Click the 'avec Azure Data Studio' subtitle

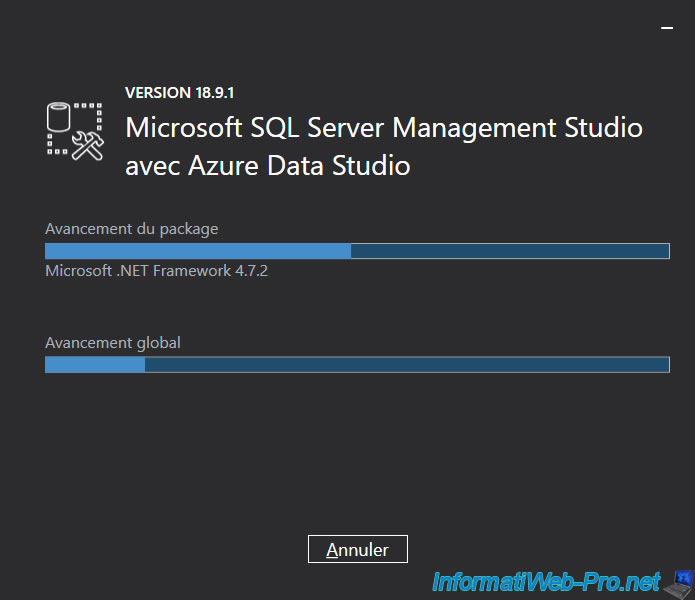[267, 165]
